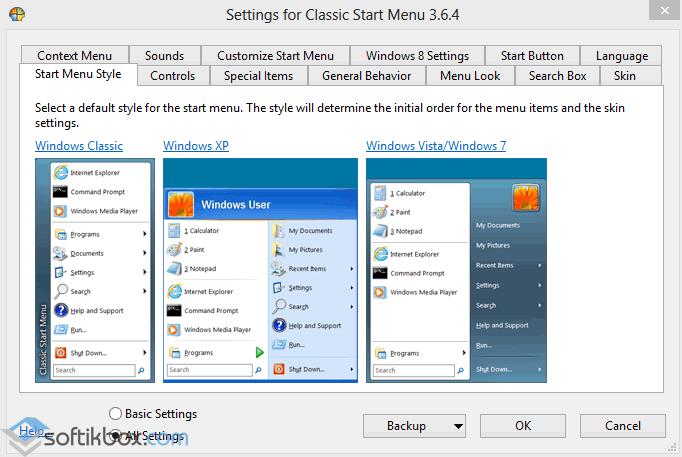Click the user avatar in Windows 7 preview

tap(526, 198)
